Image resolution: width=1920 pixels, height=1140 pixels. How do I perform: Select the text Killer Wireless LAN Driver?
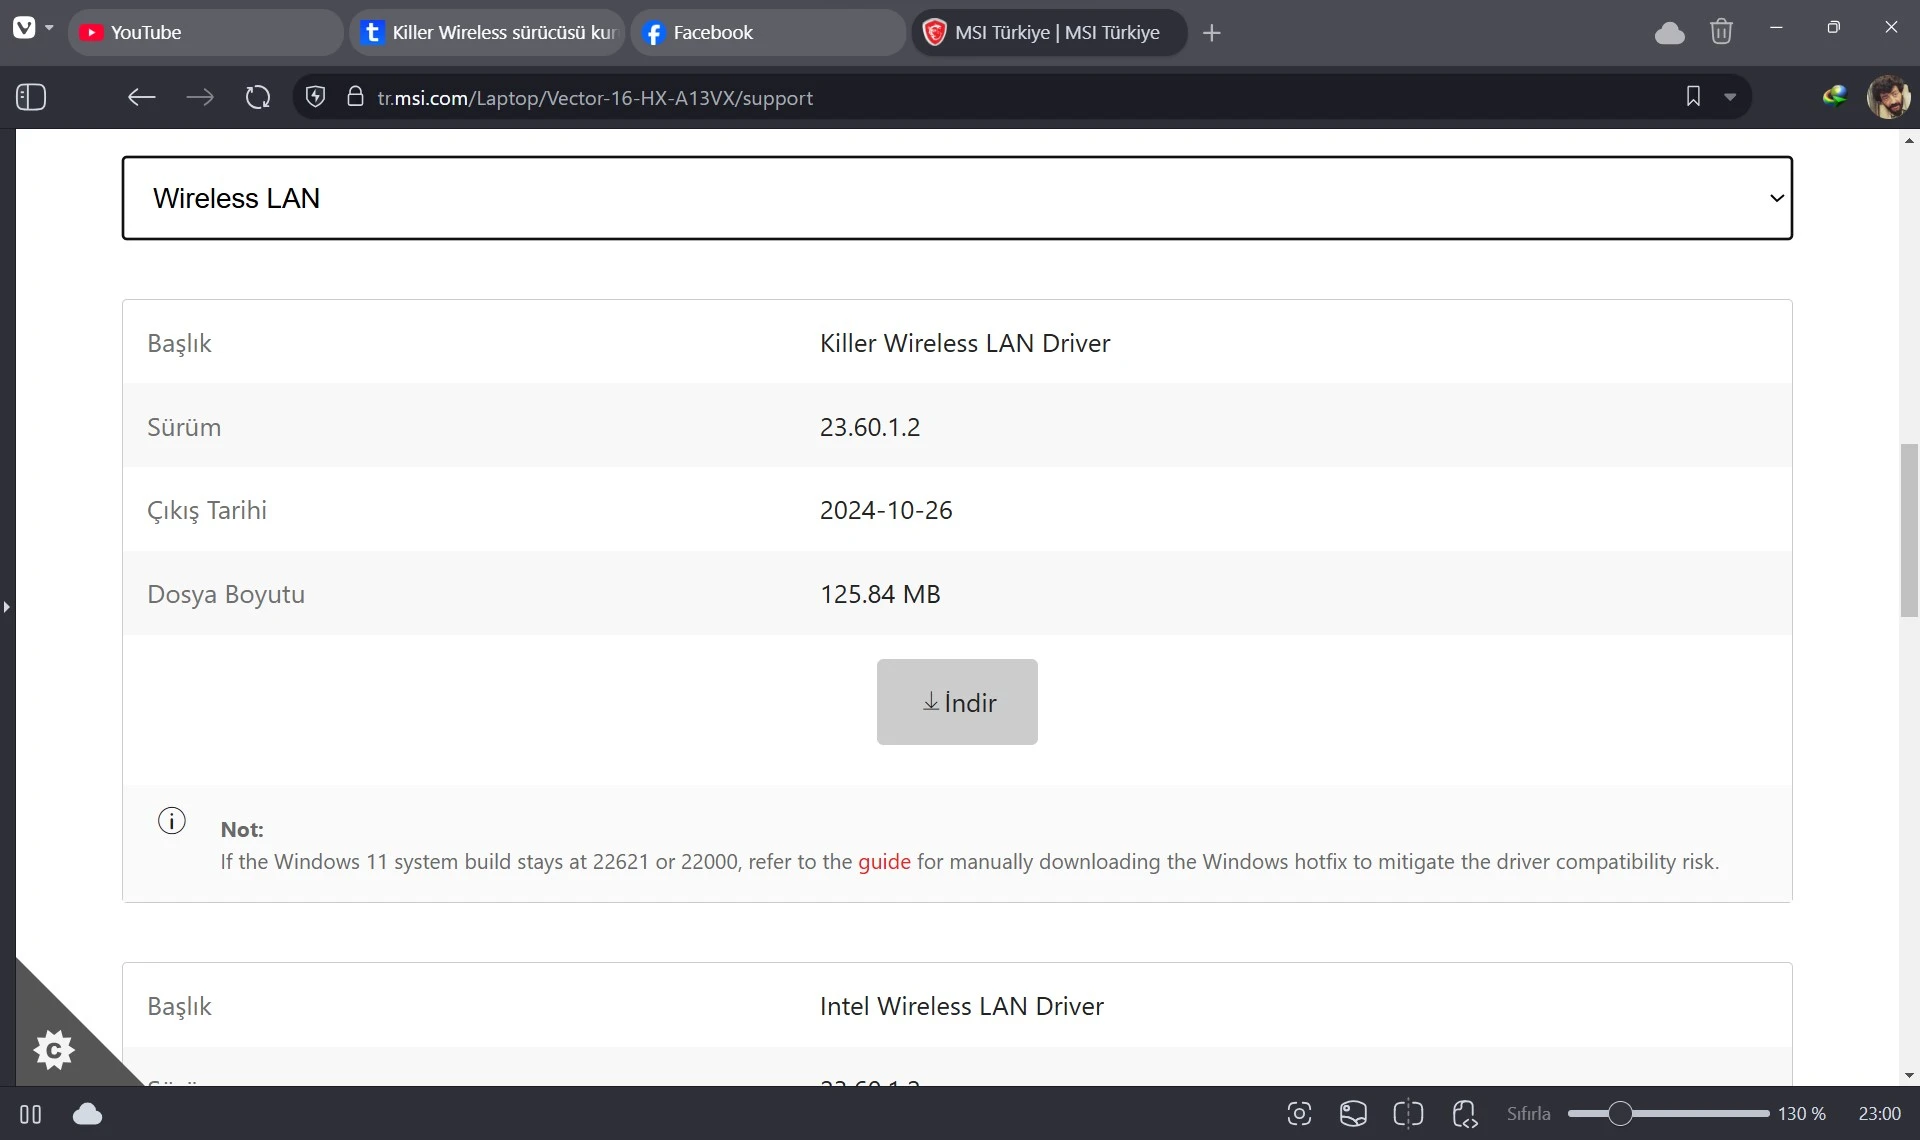pos(965,343)
